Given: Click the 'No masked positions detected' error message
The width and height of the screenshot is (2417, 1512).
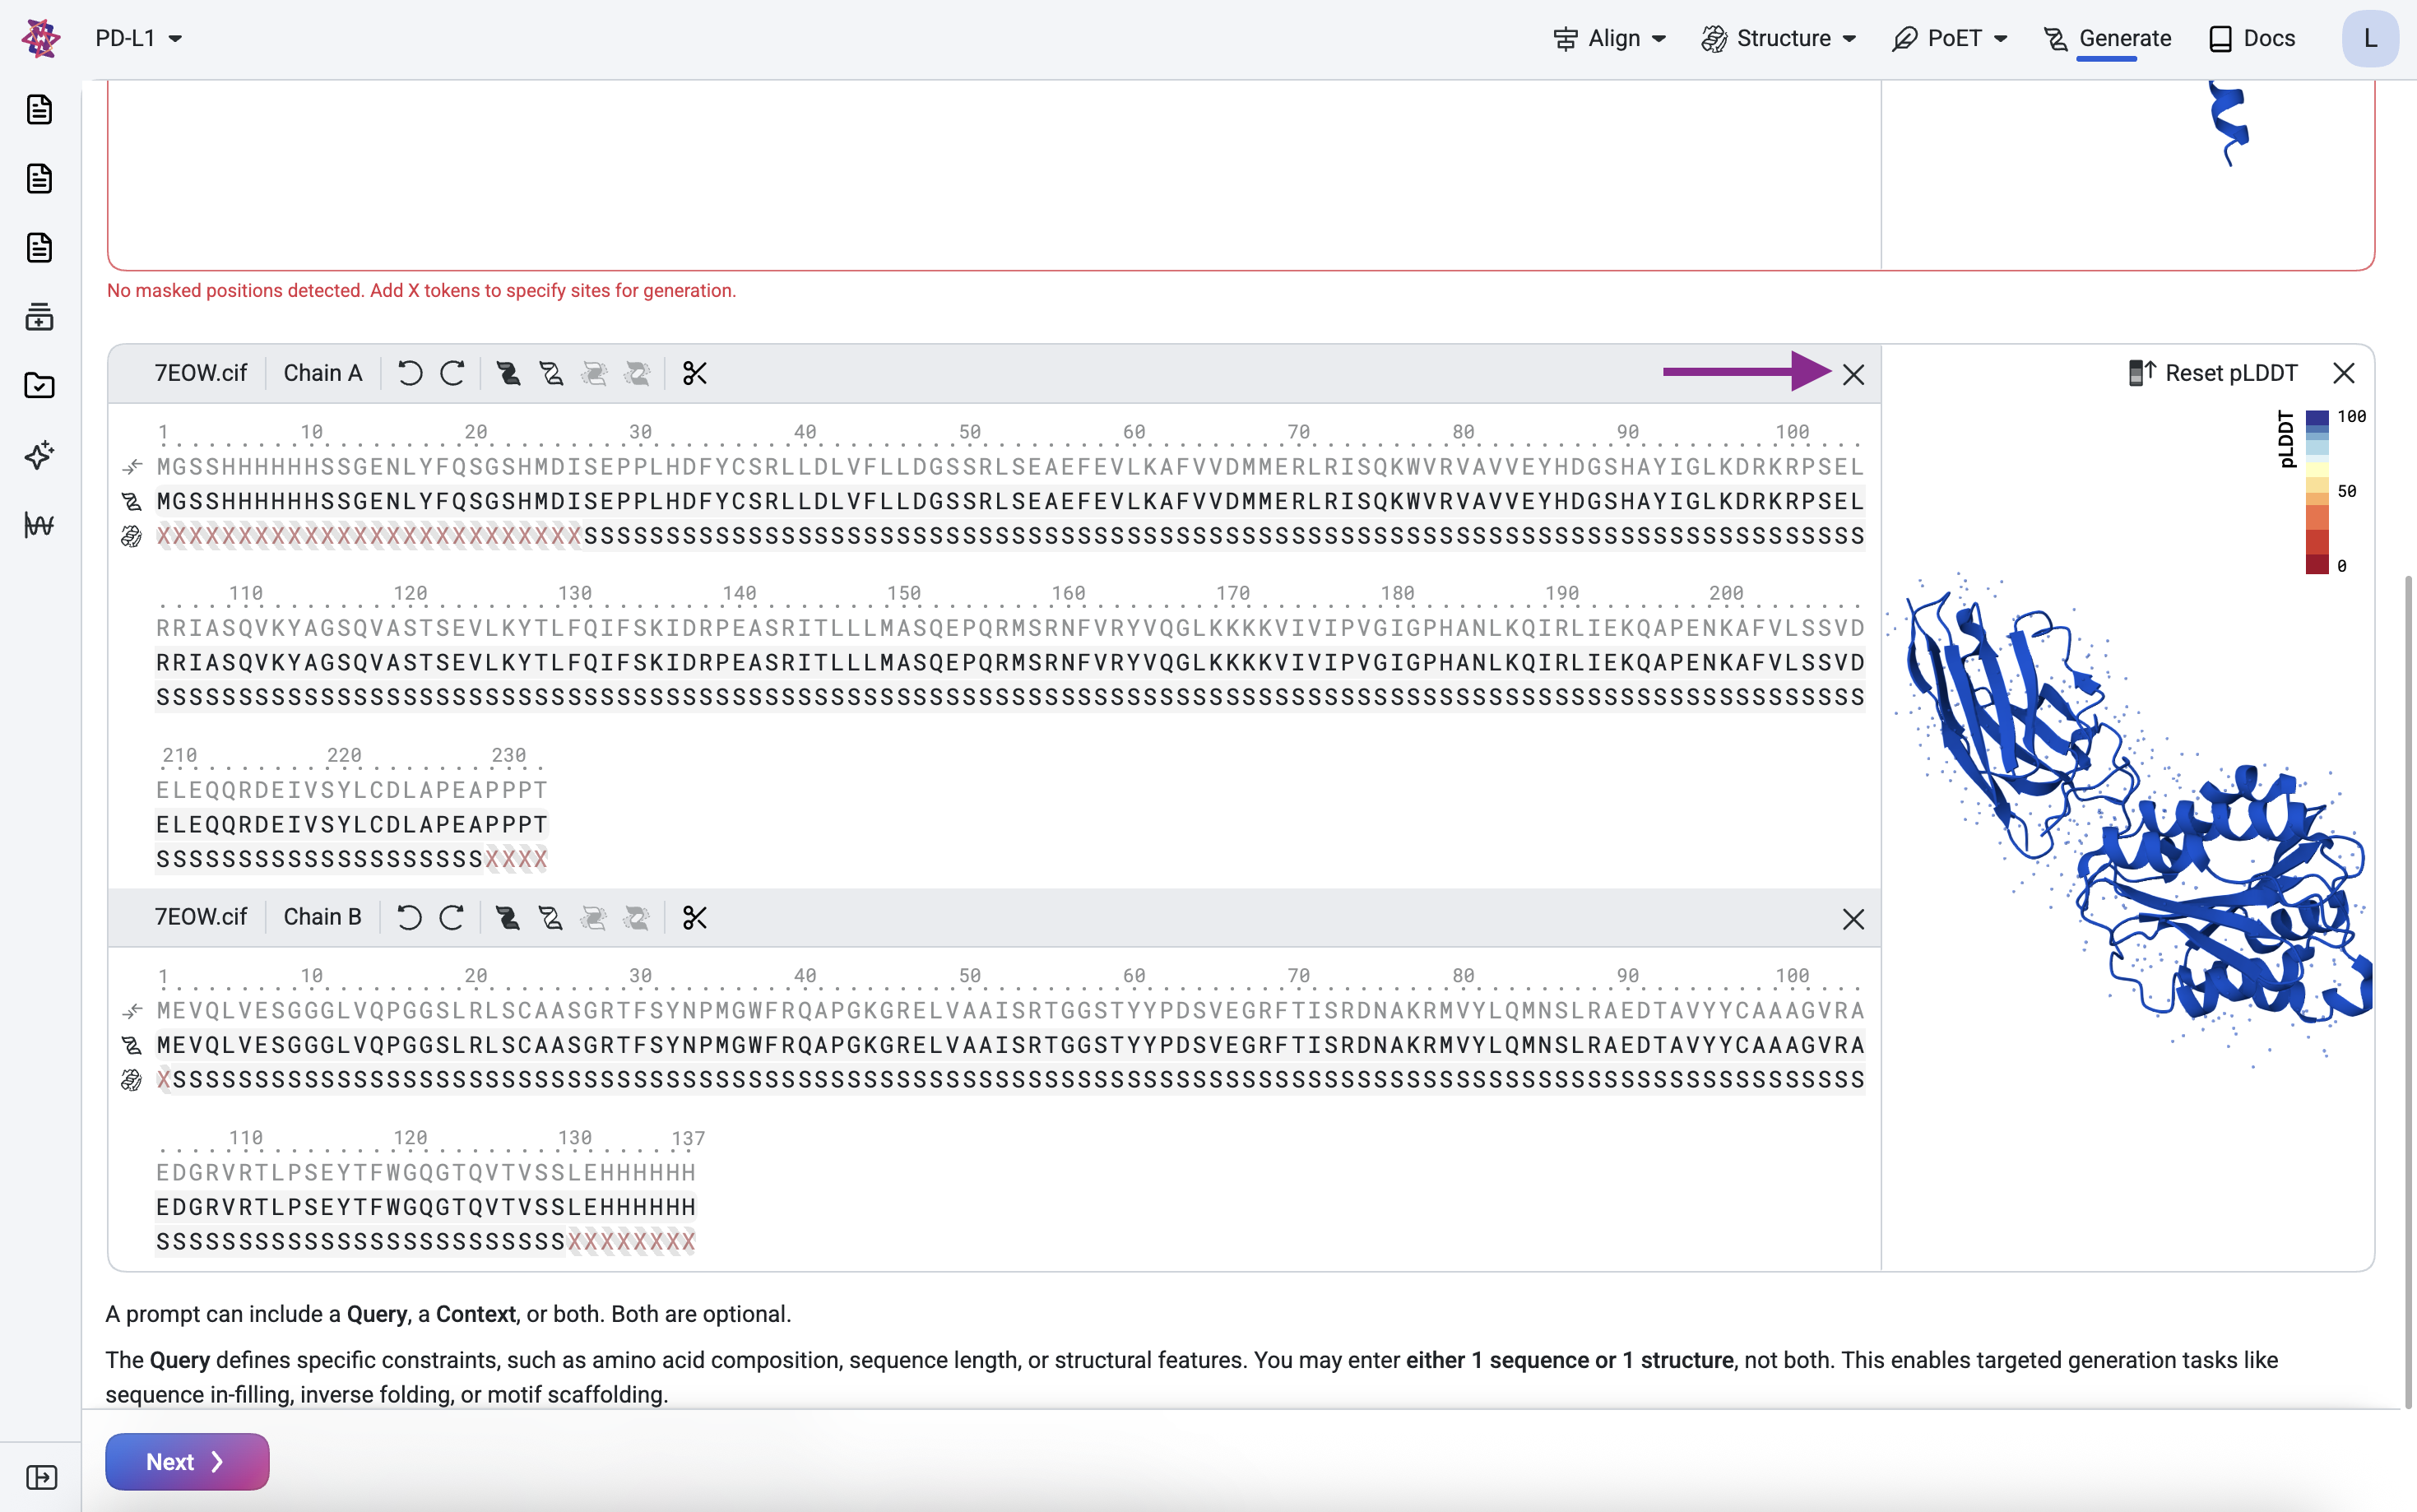Looking at the screenshot, I should pyautogui.click(x=421, y=290).
